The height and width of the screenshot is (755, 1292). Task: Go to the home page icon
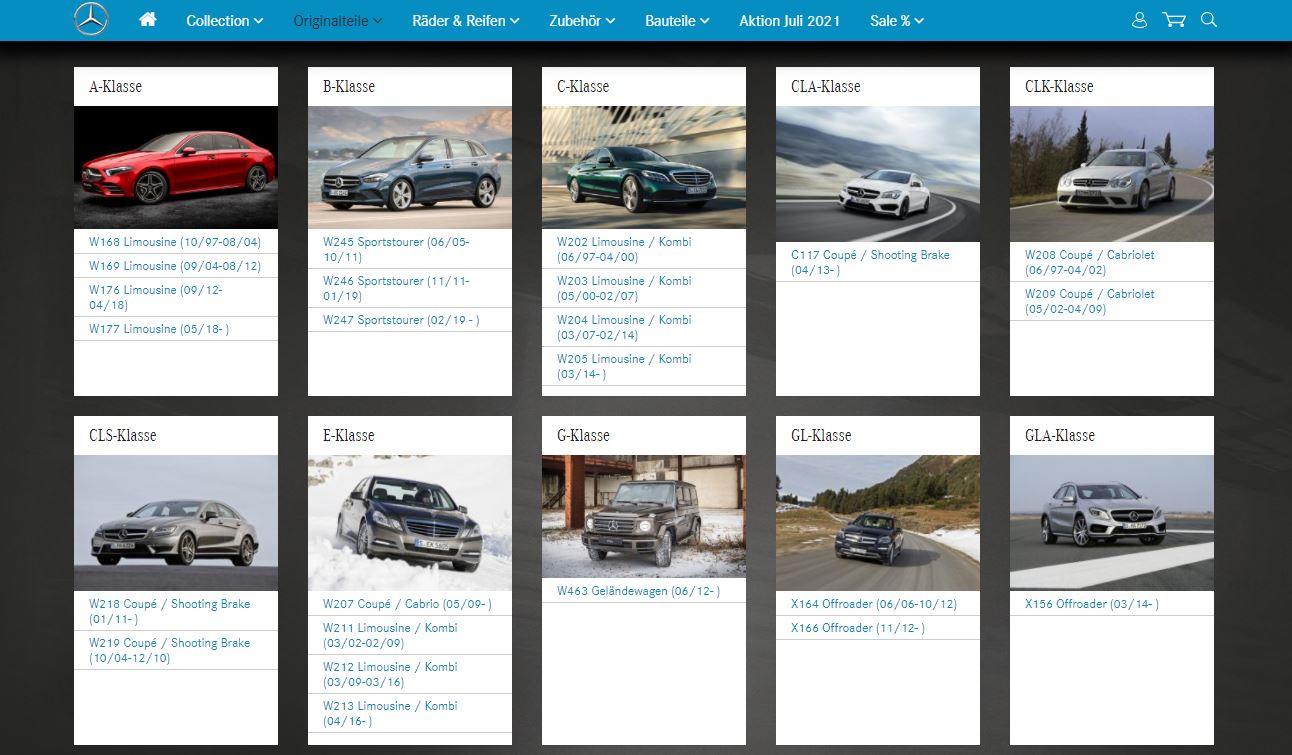tap(148, 20)
